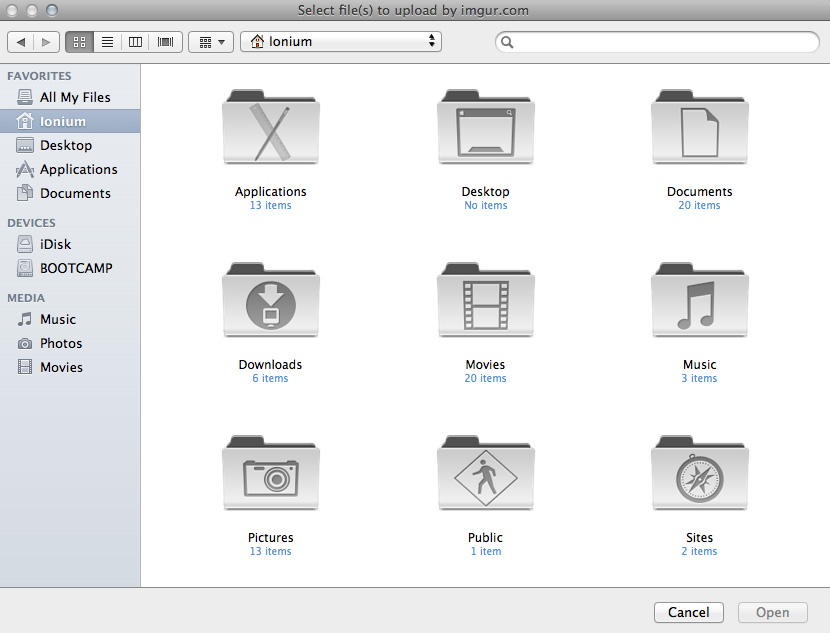Click the film strip icon beside sidebar Movies
The width and height of the screenshot is (830, 633).
pyautogui.click(x=25, y=366)
